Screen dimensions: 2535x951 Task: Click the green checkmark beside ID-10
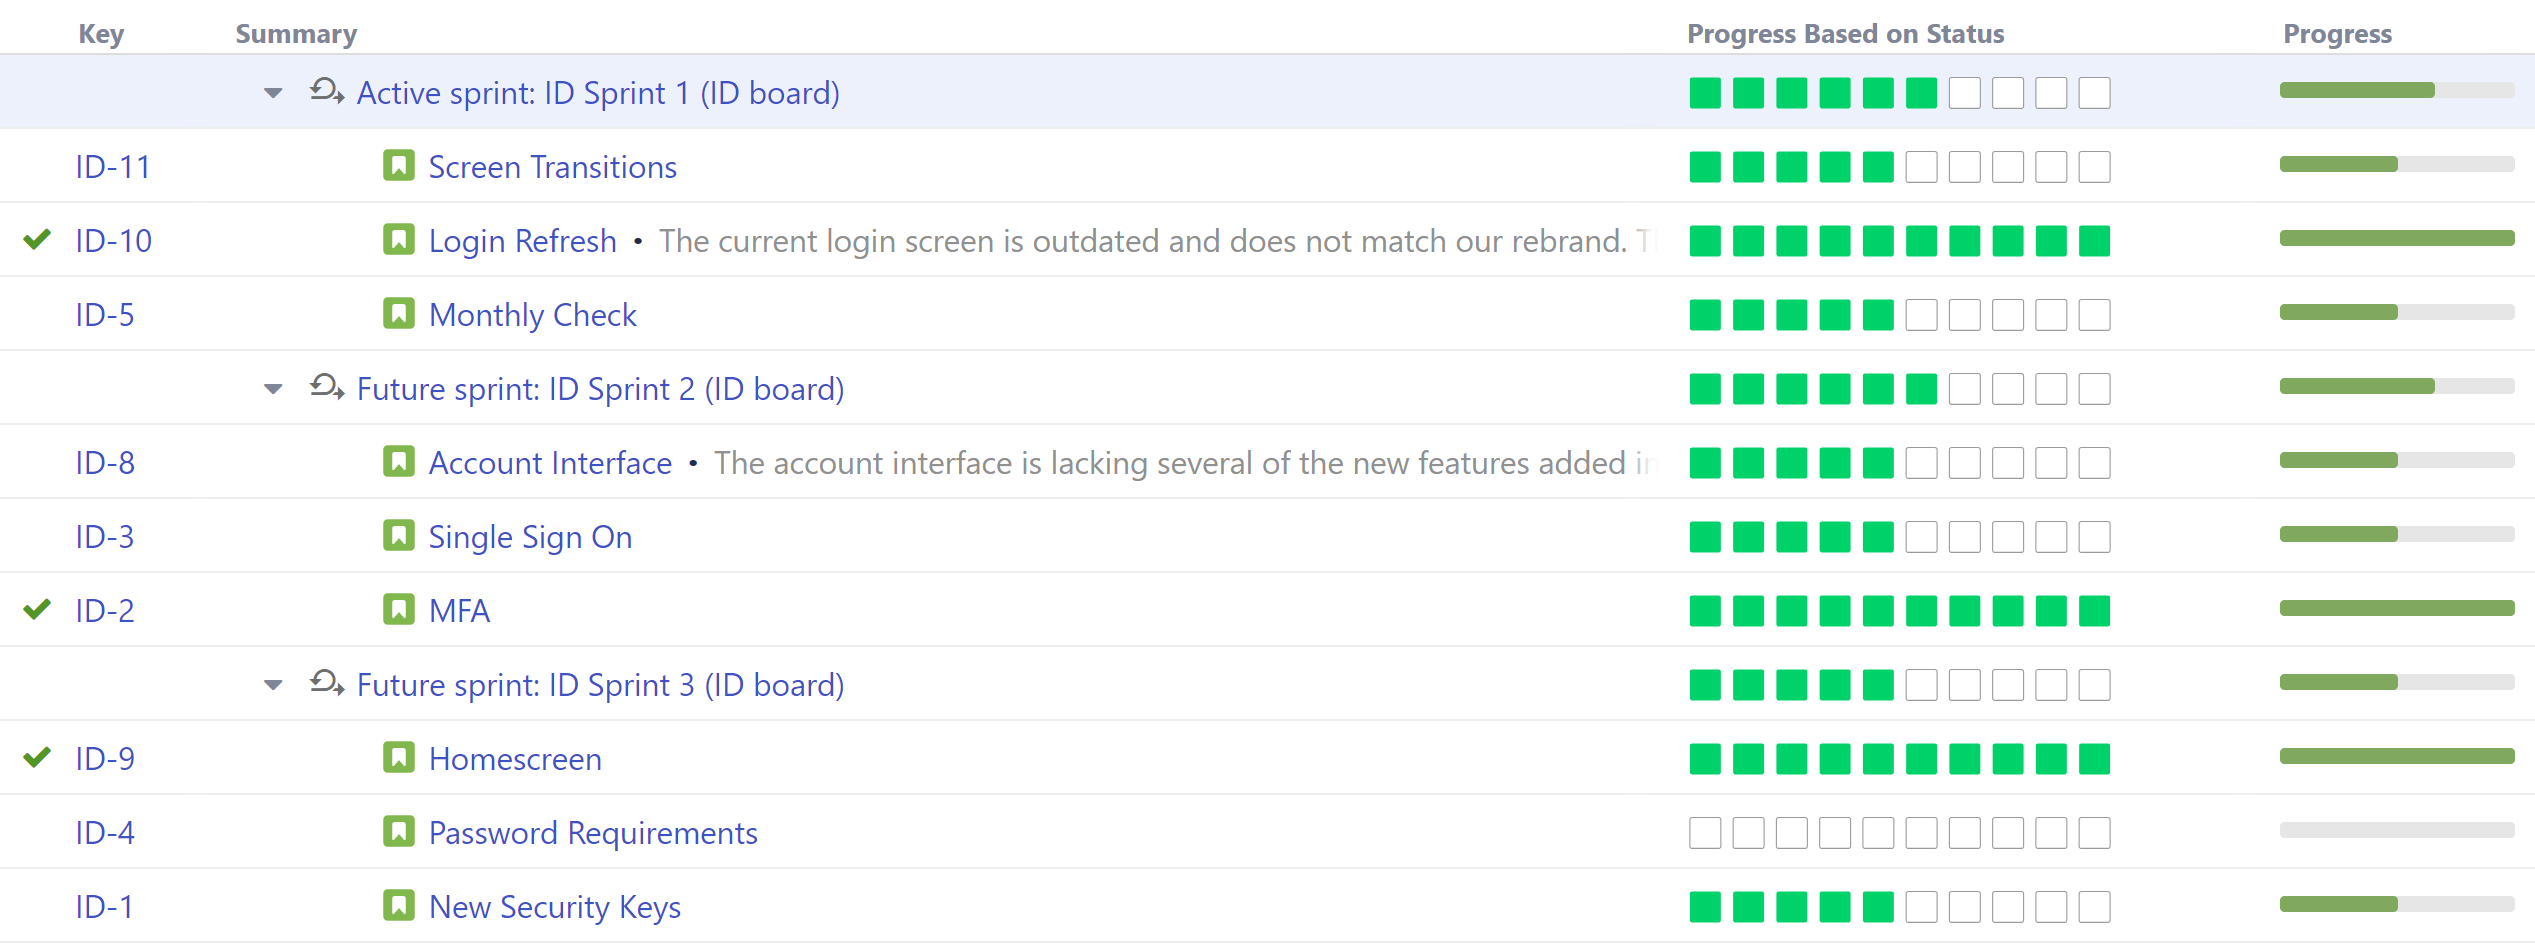tap(36, 240)
